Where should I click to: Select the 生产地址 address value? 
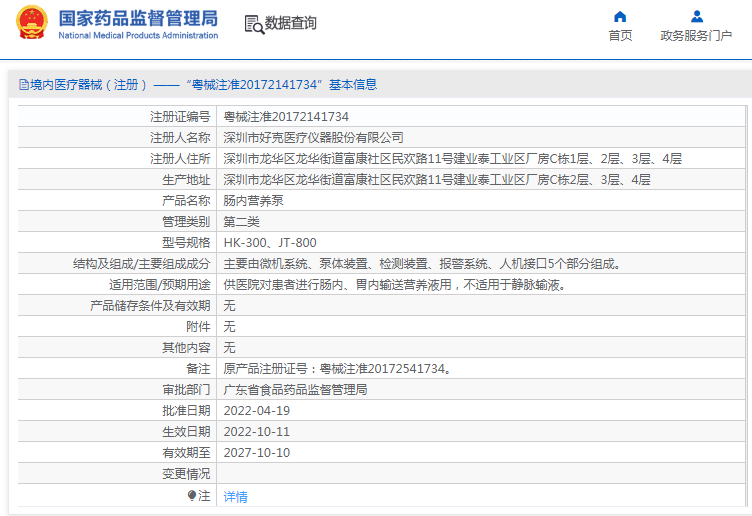click(437, 180)
